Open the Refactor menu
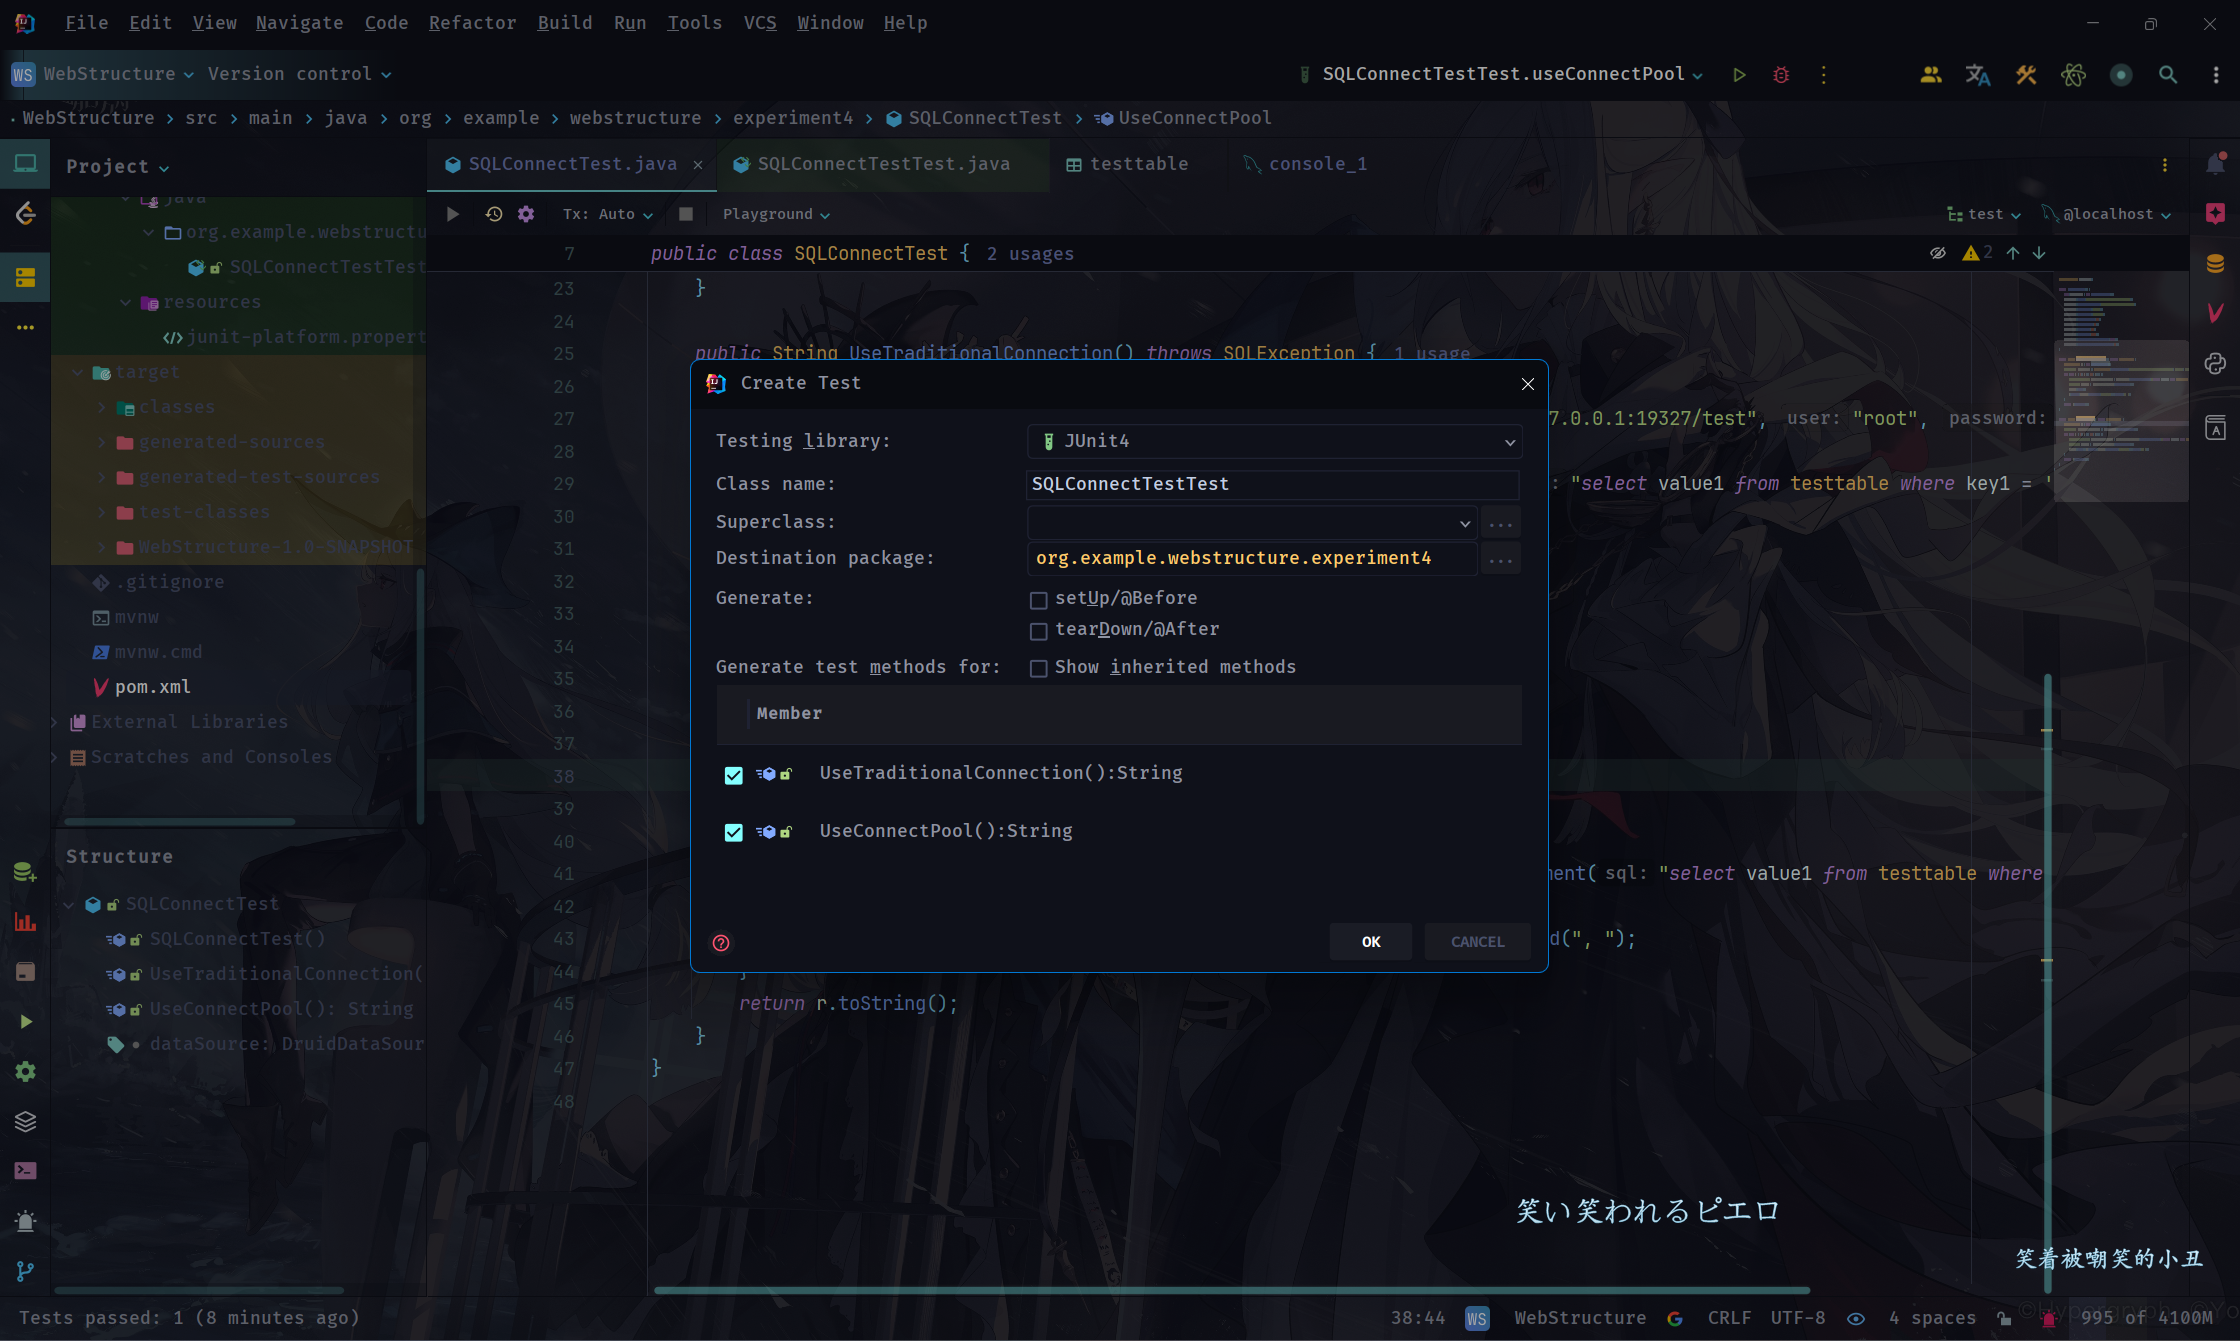 point(472,22)
